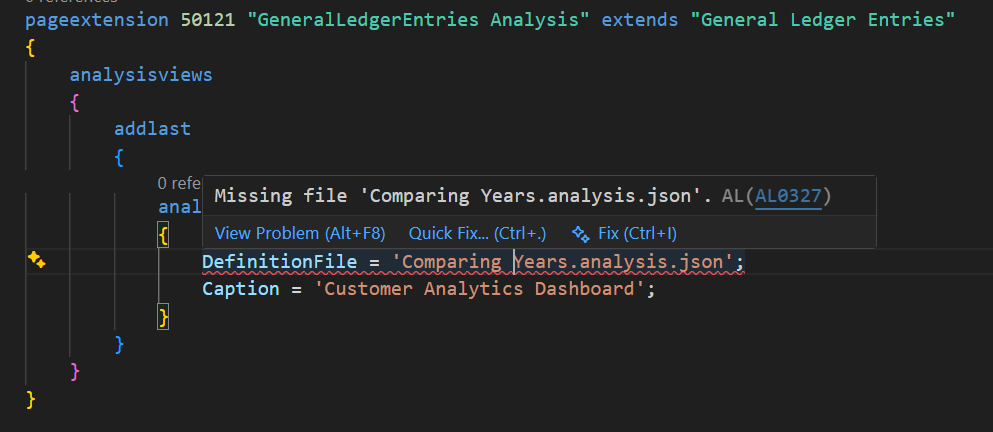Click the 0 references CodeLens above the analysis view
This screenshot has height=432, width=993.
(180, 183)
